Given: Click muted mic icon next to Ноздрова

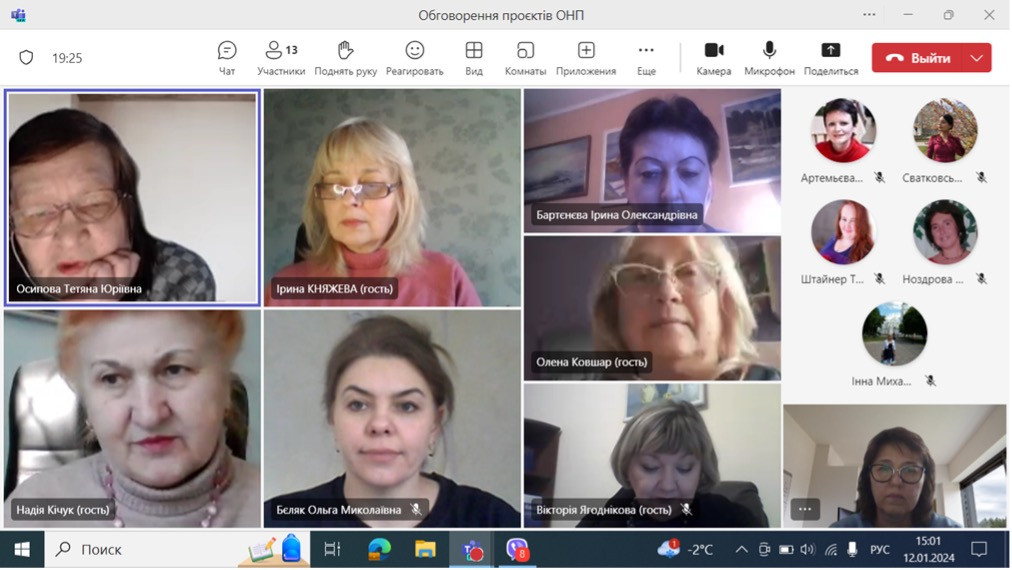Looking at the screenshot, I should [x=982, y=279].
